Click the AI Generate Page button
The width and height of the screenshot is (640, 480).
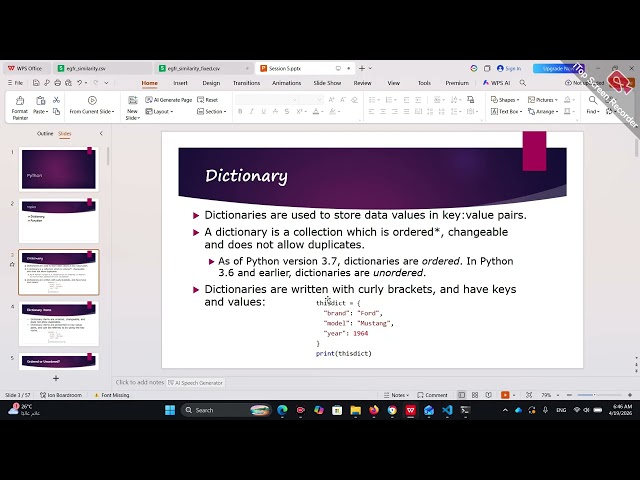169,100
